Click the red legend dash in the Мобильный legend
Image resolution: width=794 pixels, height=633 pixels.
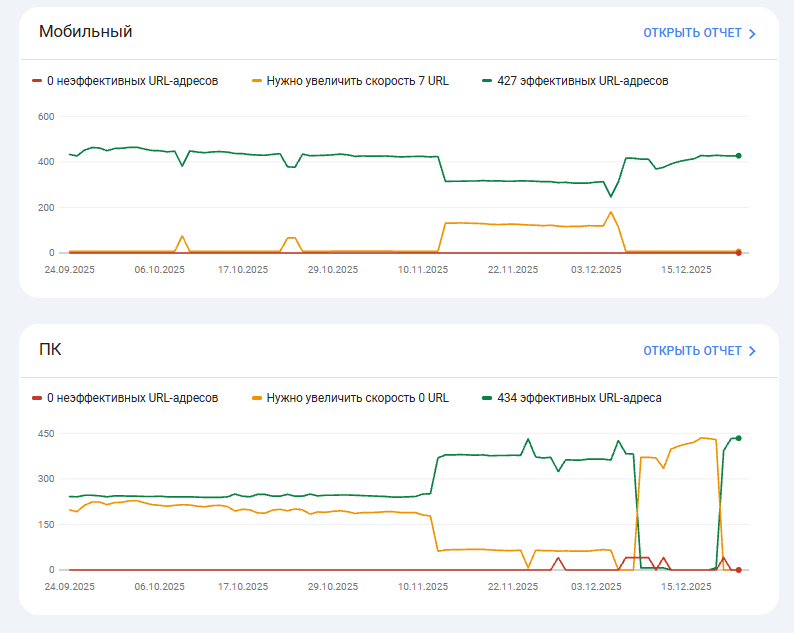point(37,81)
